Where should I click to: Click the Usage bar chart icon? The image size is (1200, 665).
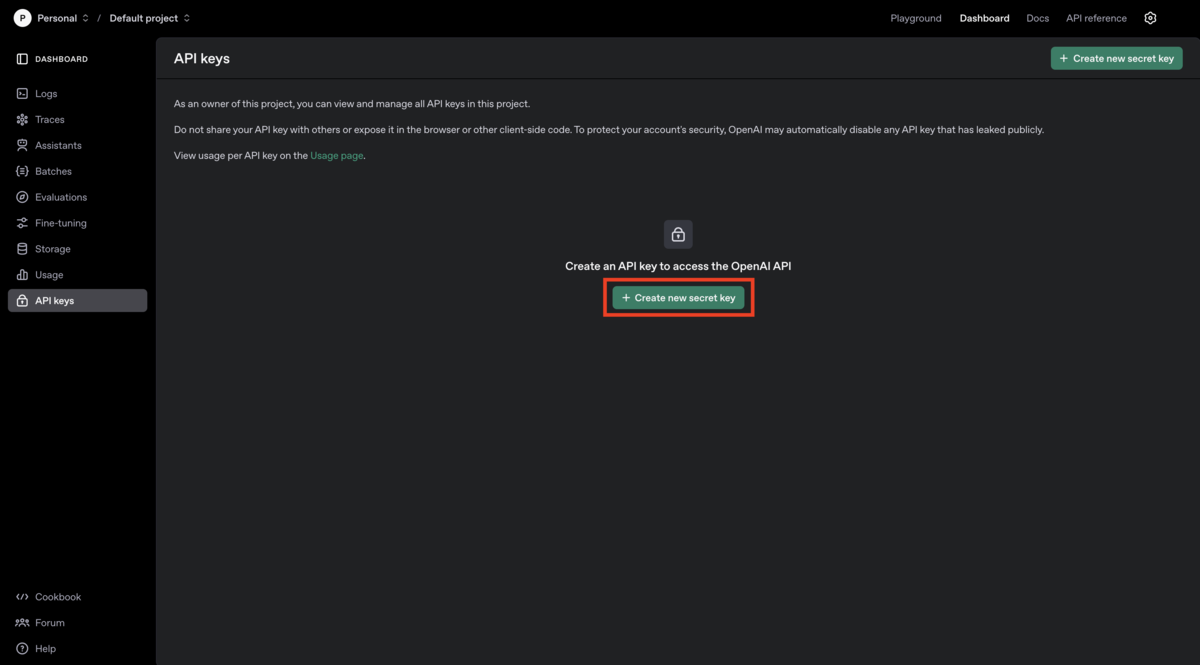tap(22, 275)
